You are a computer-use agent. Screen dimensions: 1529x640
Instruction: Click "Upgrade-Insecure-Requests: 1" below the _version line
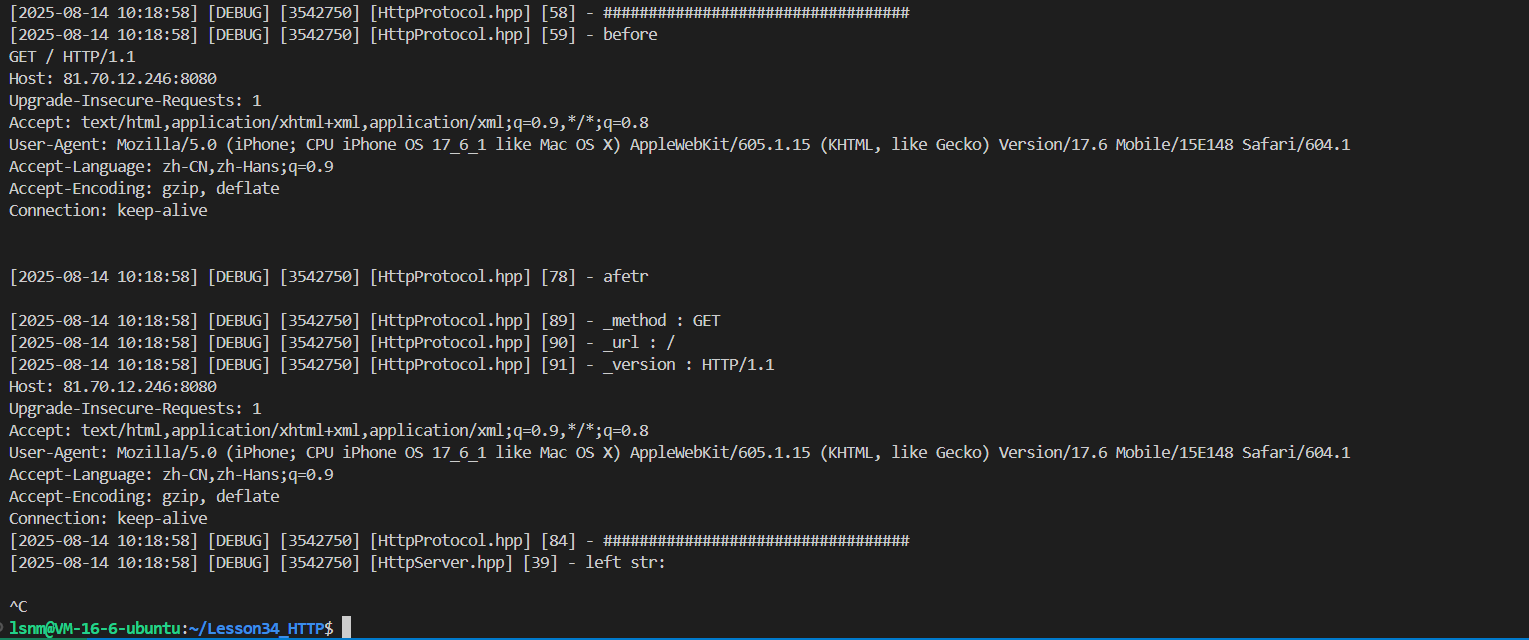(135, 408)
